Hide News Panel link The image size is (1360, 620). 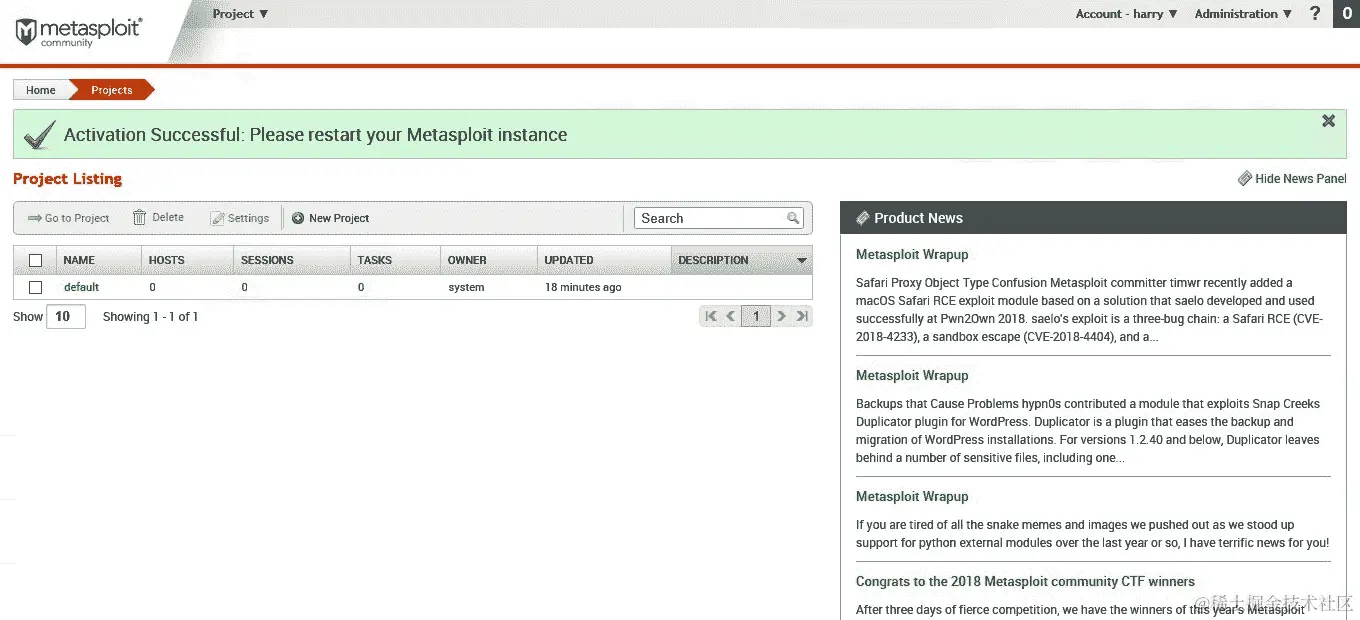(x=1292, y=178)
